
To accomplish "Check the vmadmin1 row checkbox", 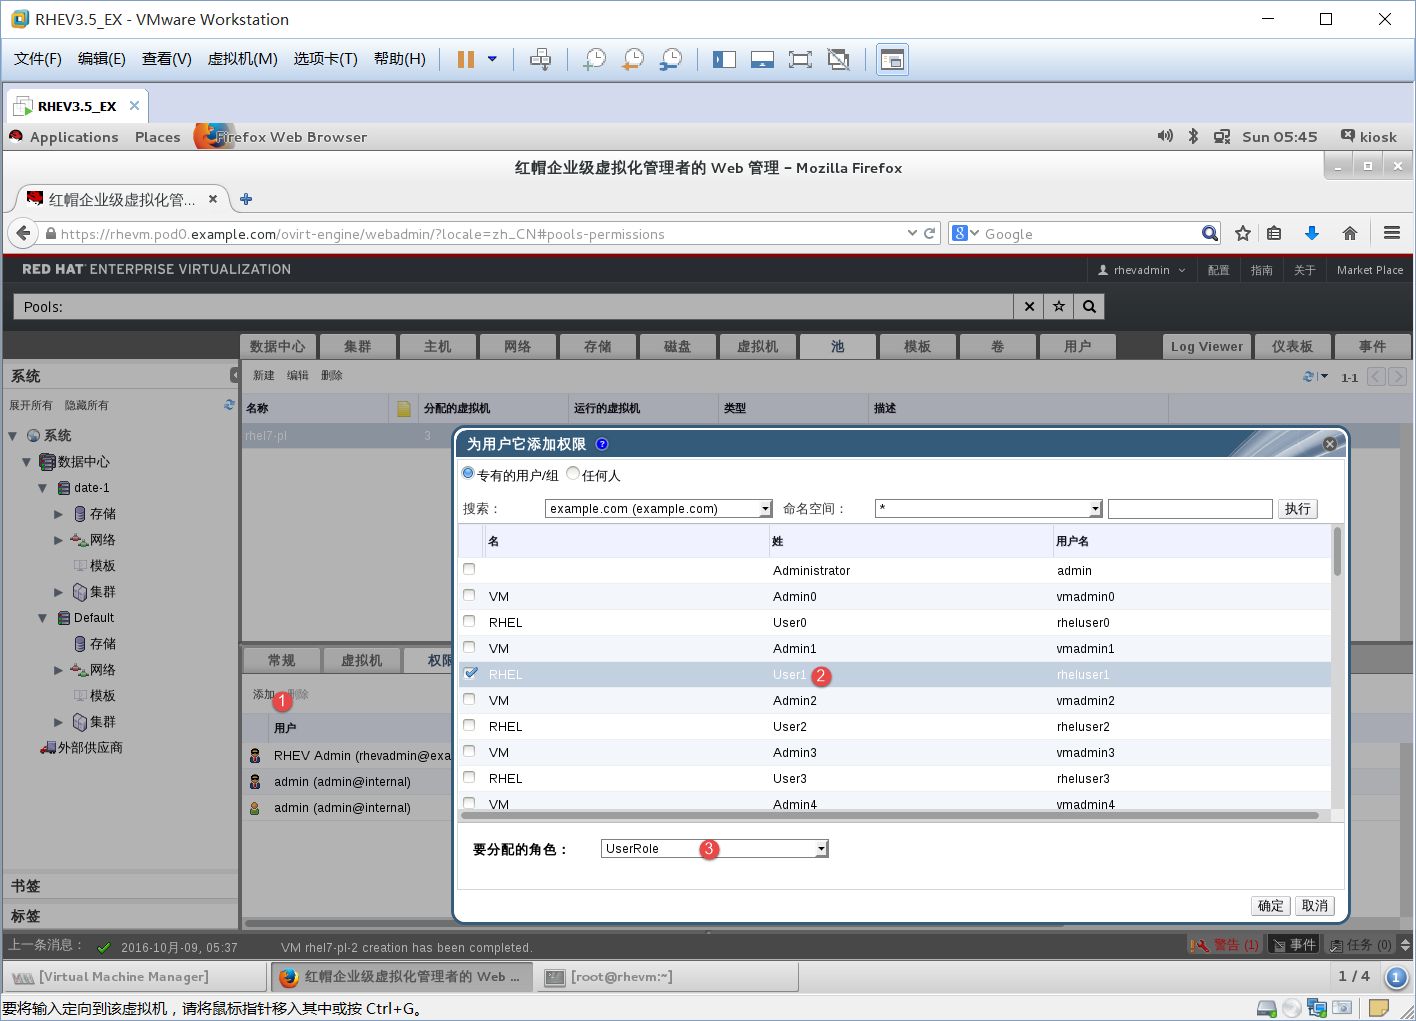I will click(x=469, y=647).
